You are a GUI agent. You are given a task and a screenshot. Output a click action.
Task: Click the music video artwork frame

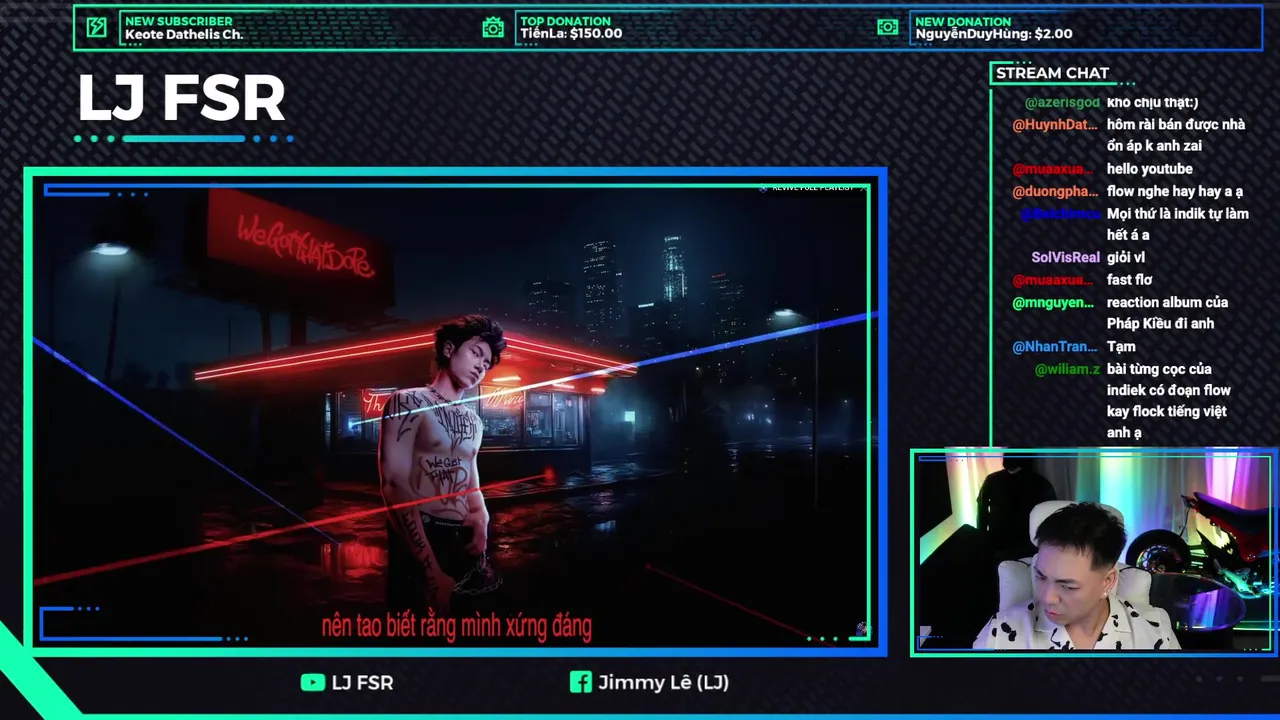pyautogui.click(x=455, y=413)
